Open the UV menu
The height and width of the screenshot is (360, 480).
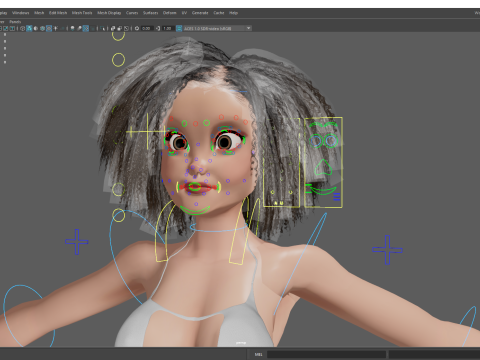tap(184, 13)
